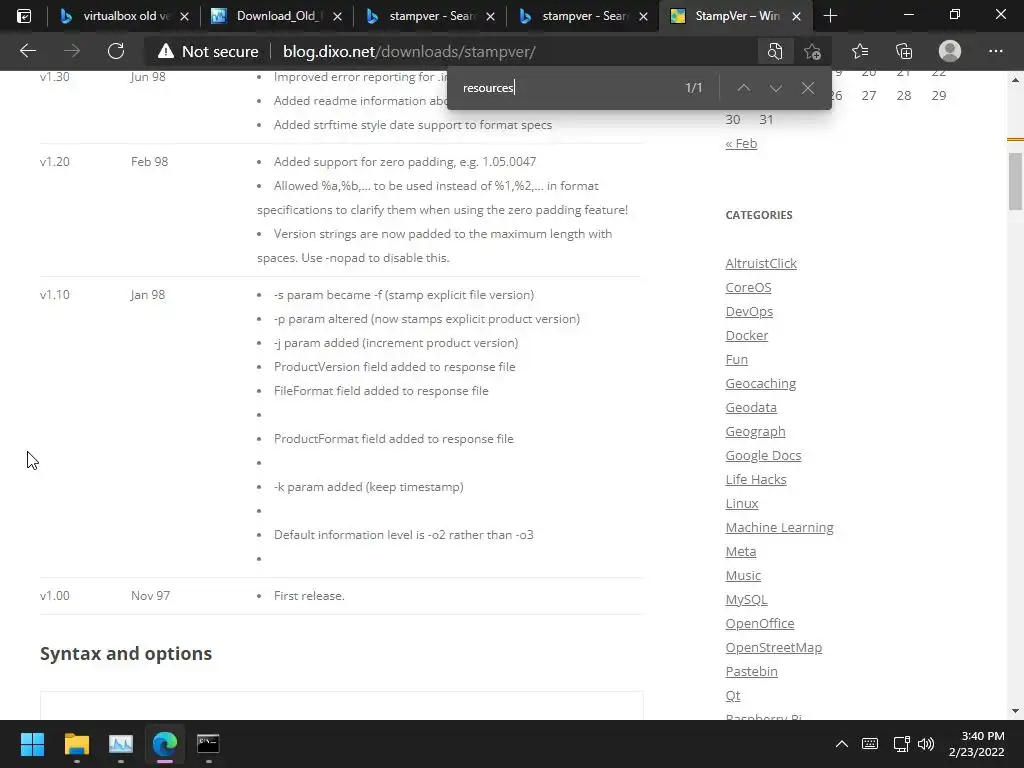Close the Download_Old tab
Image resolution: width=1024 pixels, height=768 pixels.
337,16
